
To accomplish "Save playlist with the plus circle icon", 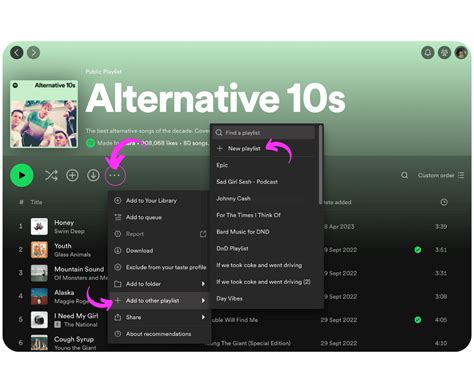I will click(72, 175).
